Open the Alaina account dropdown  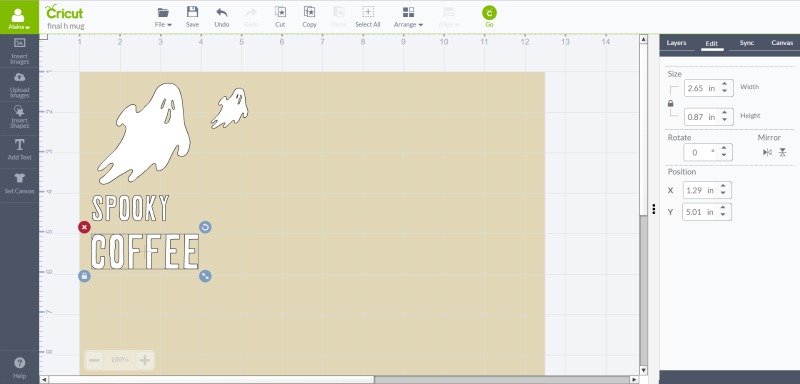tap(19, 17)
